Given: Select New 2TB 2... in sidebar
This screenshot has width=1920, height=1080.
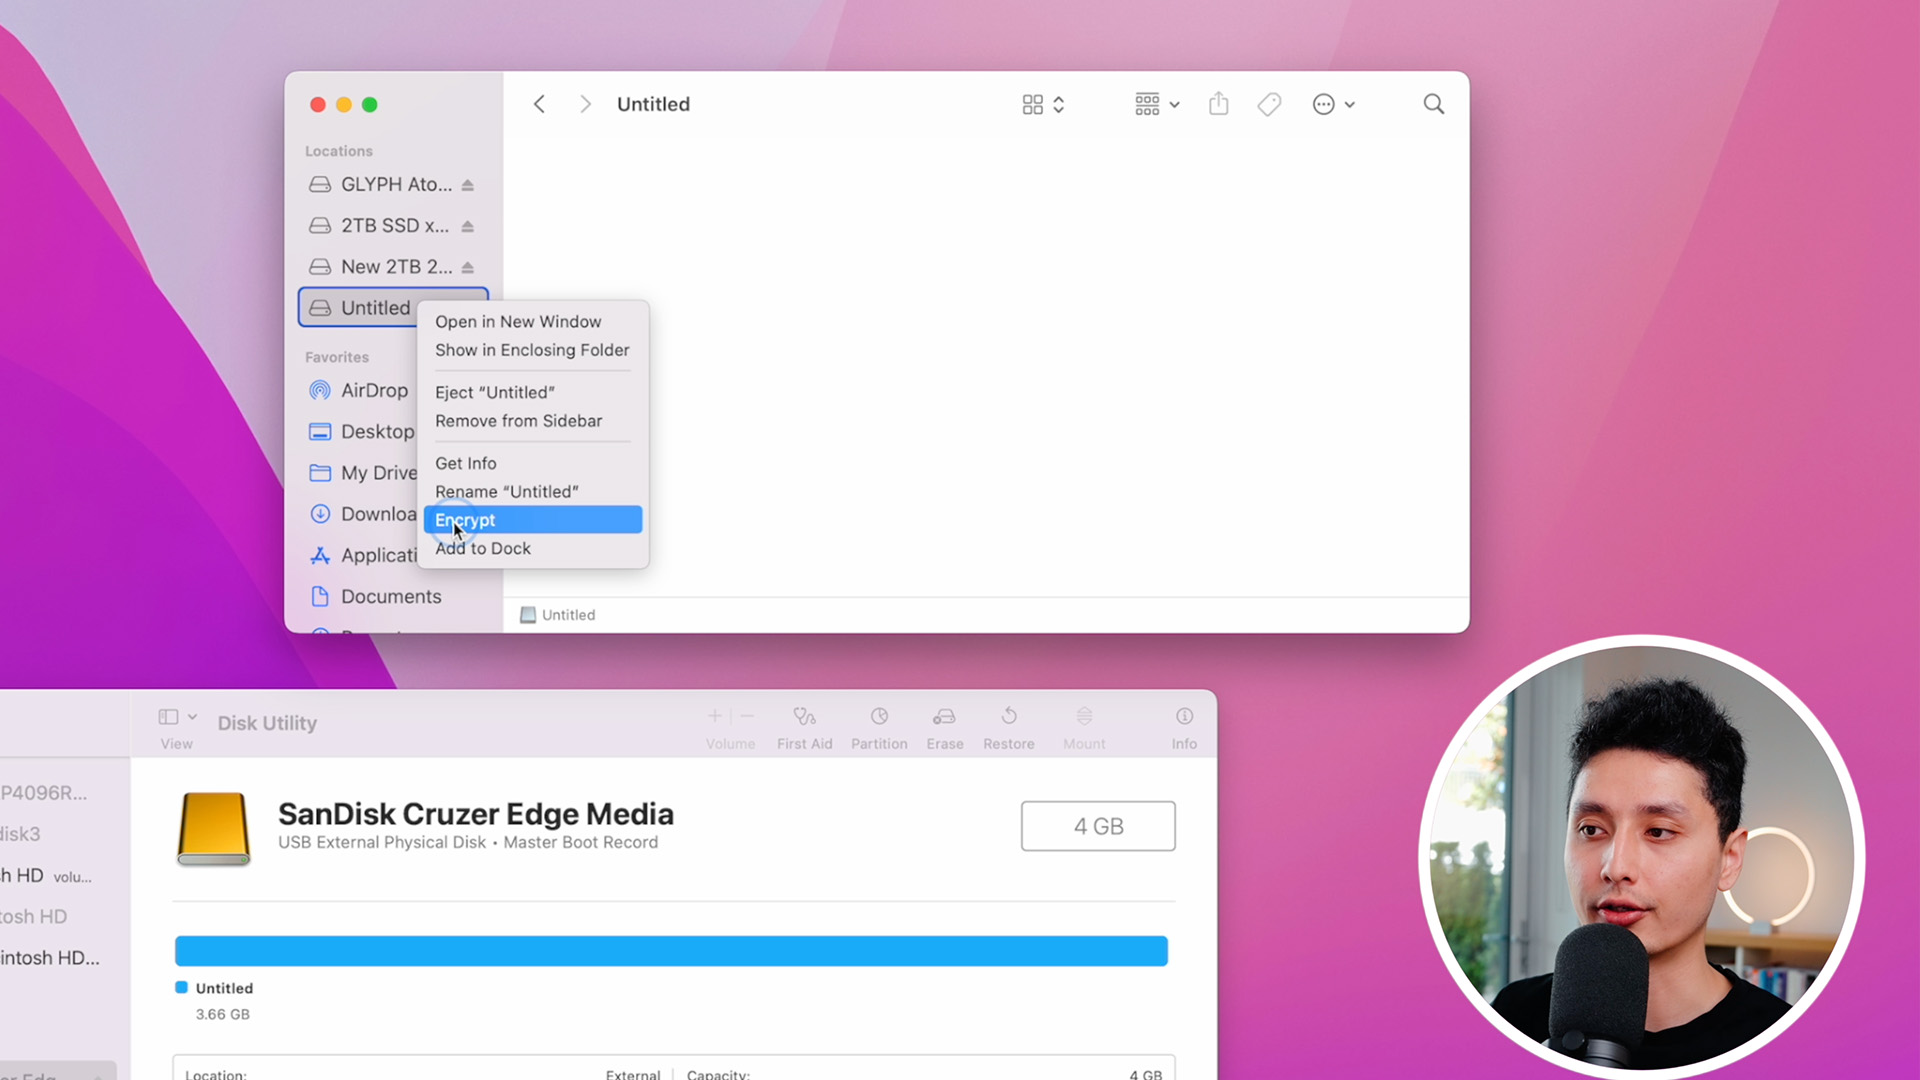Looking at the screenshot, I should click(392, 266).
